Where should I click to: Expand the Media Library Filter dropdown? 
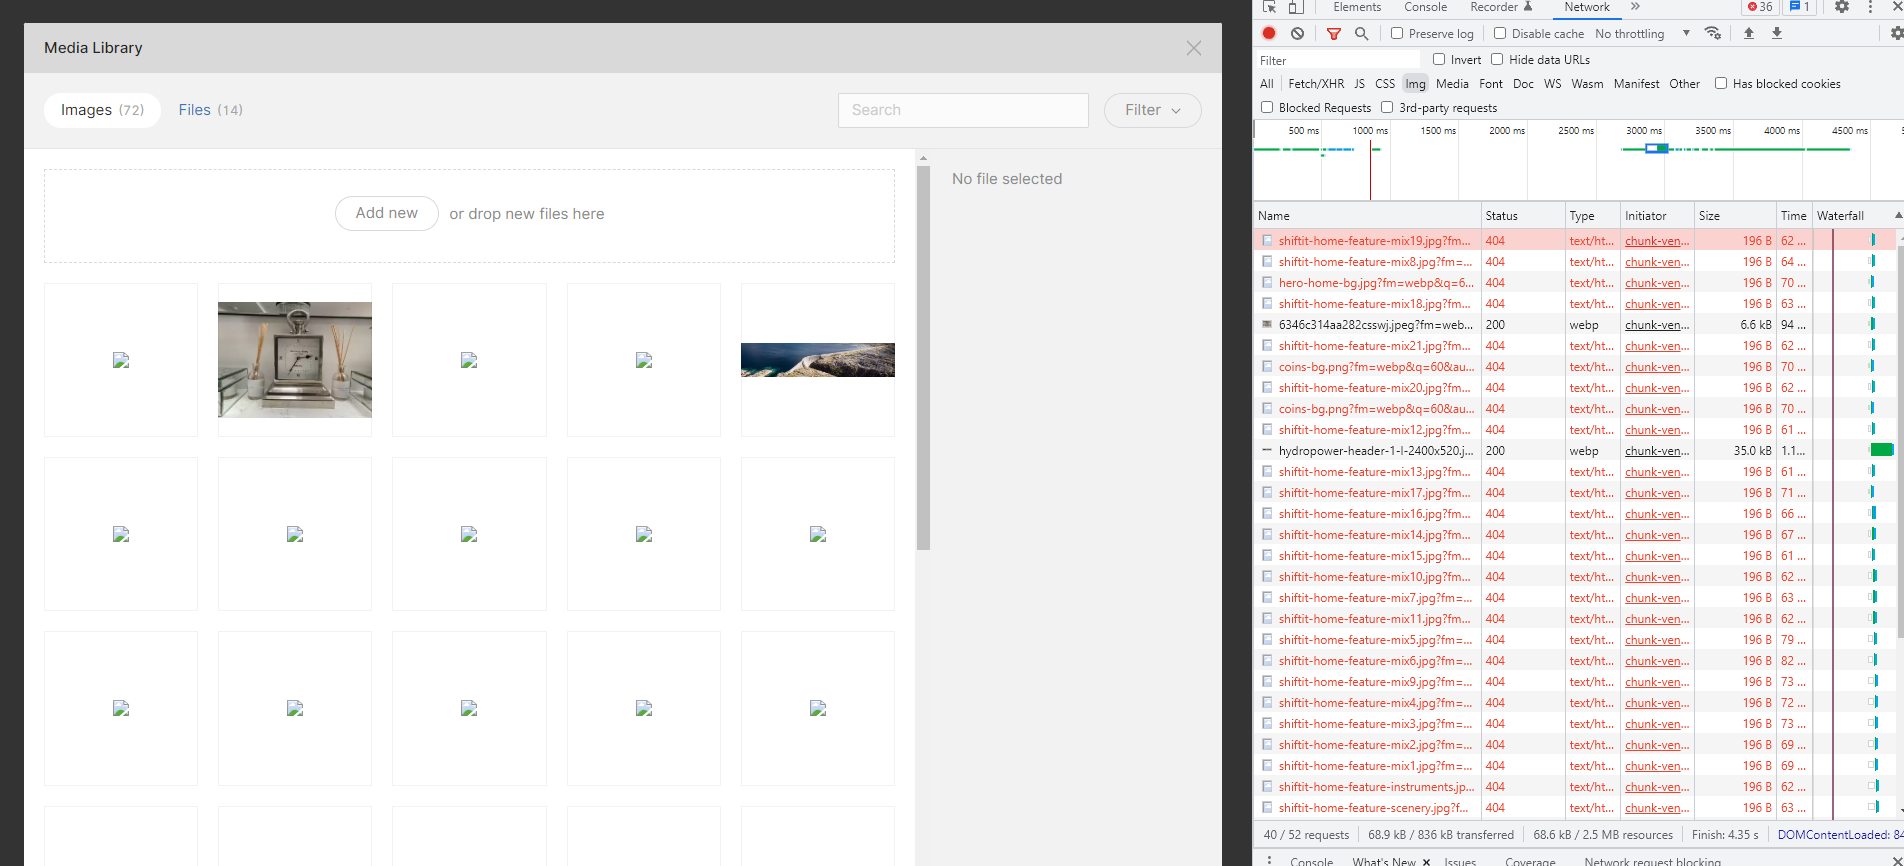click(1153, 110)
